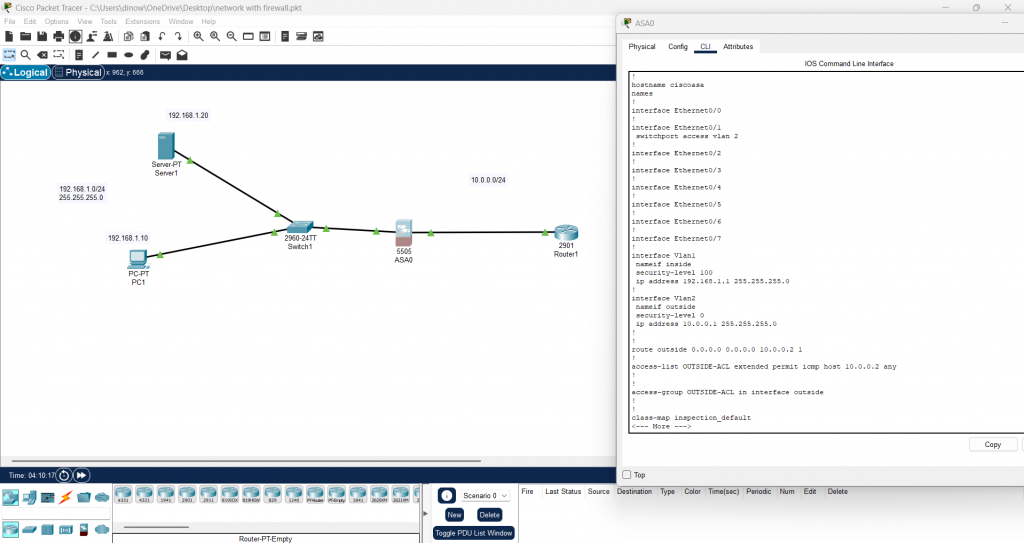Open the Extensions menu
The image size is (1024, 543).
click(142, 21)
